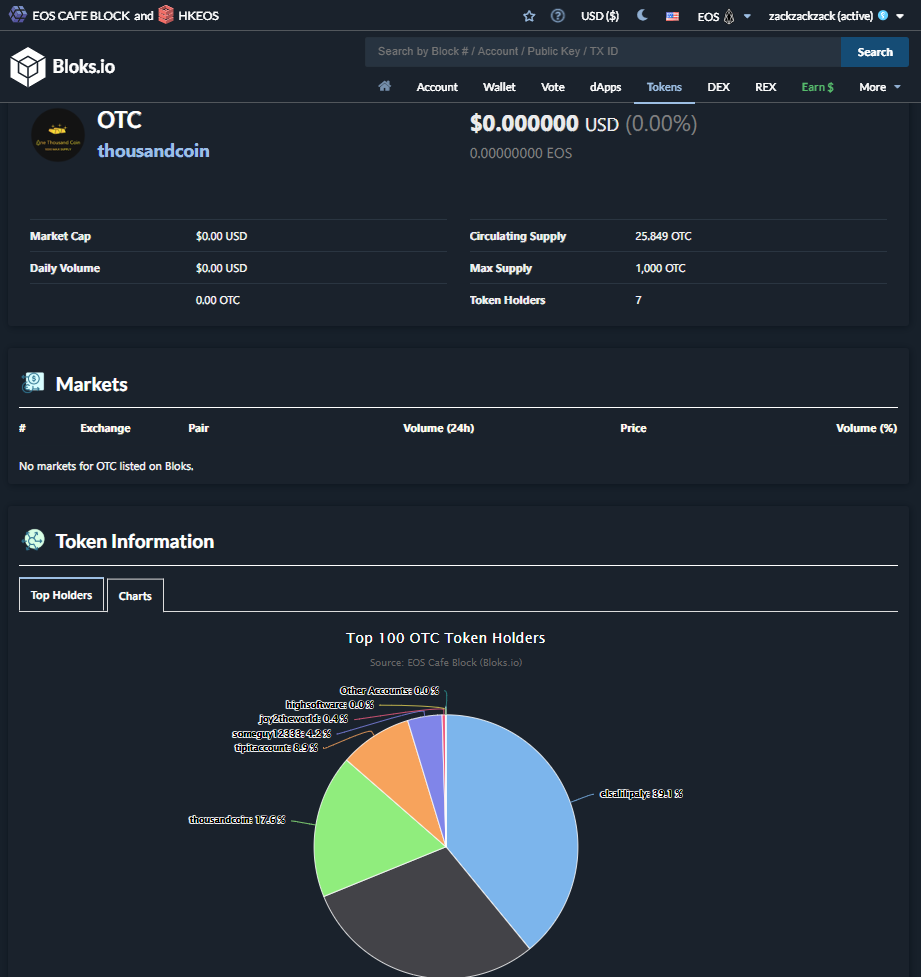Click the Circulating Supply value 25.849 OTC
The height and width of the screenshot is (977, 921).
(x=663, y=236)
